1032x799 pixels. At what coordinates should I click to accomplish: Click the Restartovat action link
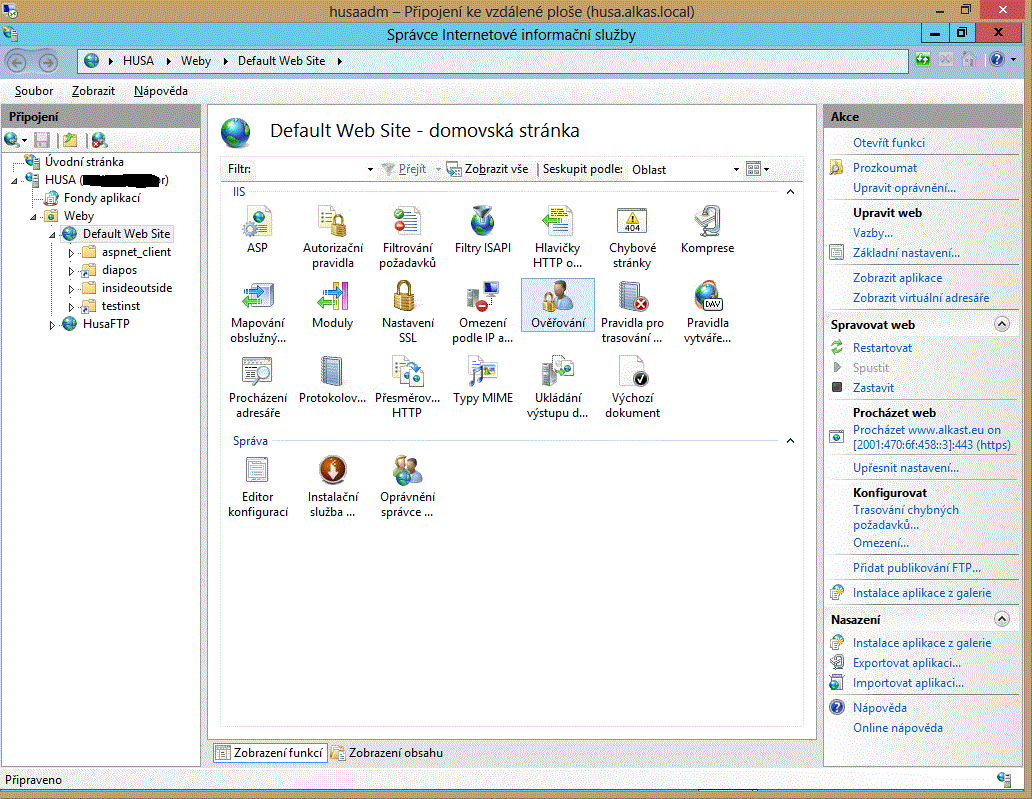tap(882, 348)
